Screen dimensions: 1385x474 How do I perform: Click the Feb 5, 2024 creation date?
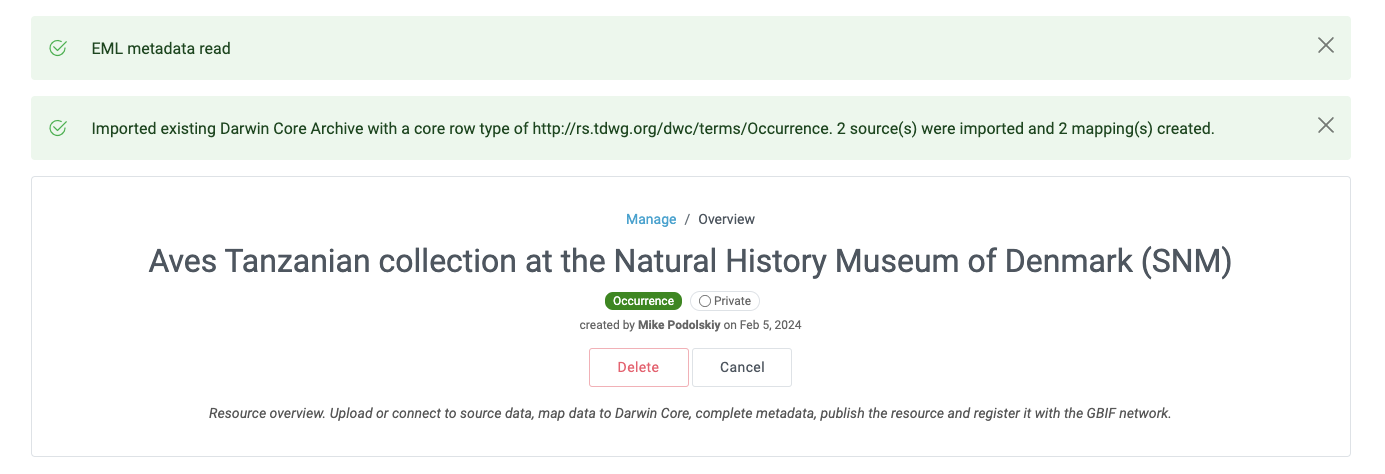point(770,325)
